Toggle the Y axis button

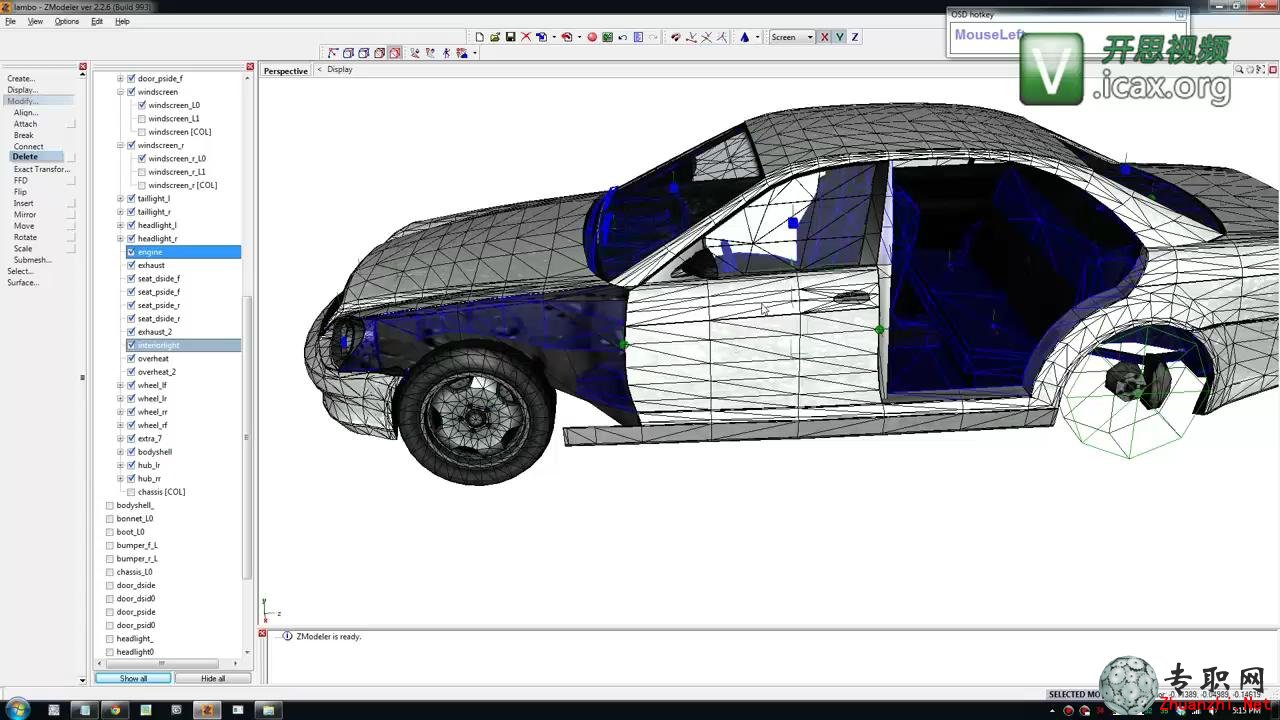(840, 37)
